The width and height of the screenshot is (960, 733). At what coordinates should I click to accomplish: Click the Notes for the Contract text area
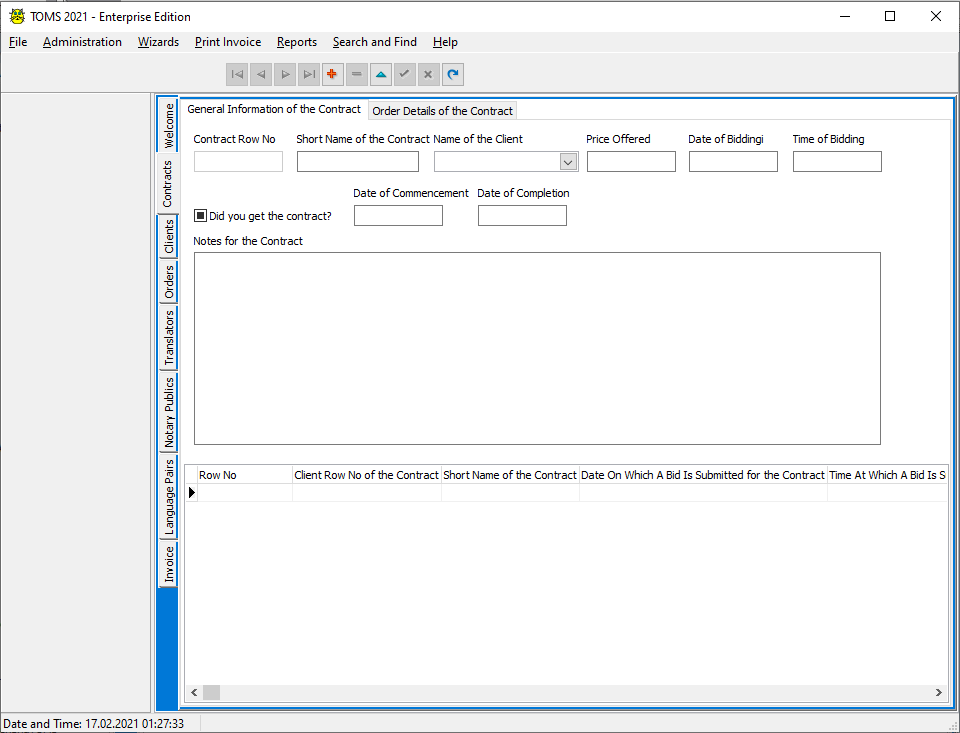pyautogui.click(x=537, y=348)
